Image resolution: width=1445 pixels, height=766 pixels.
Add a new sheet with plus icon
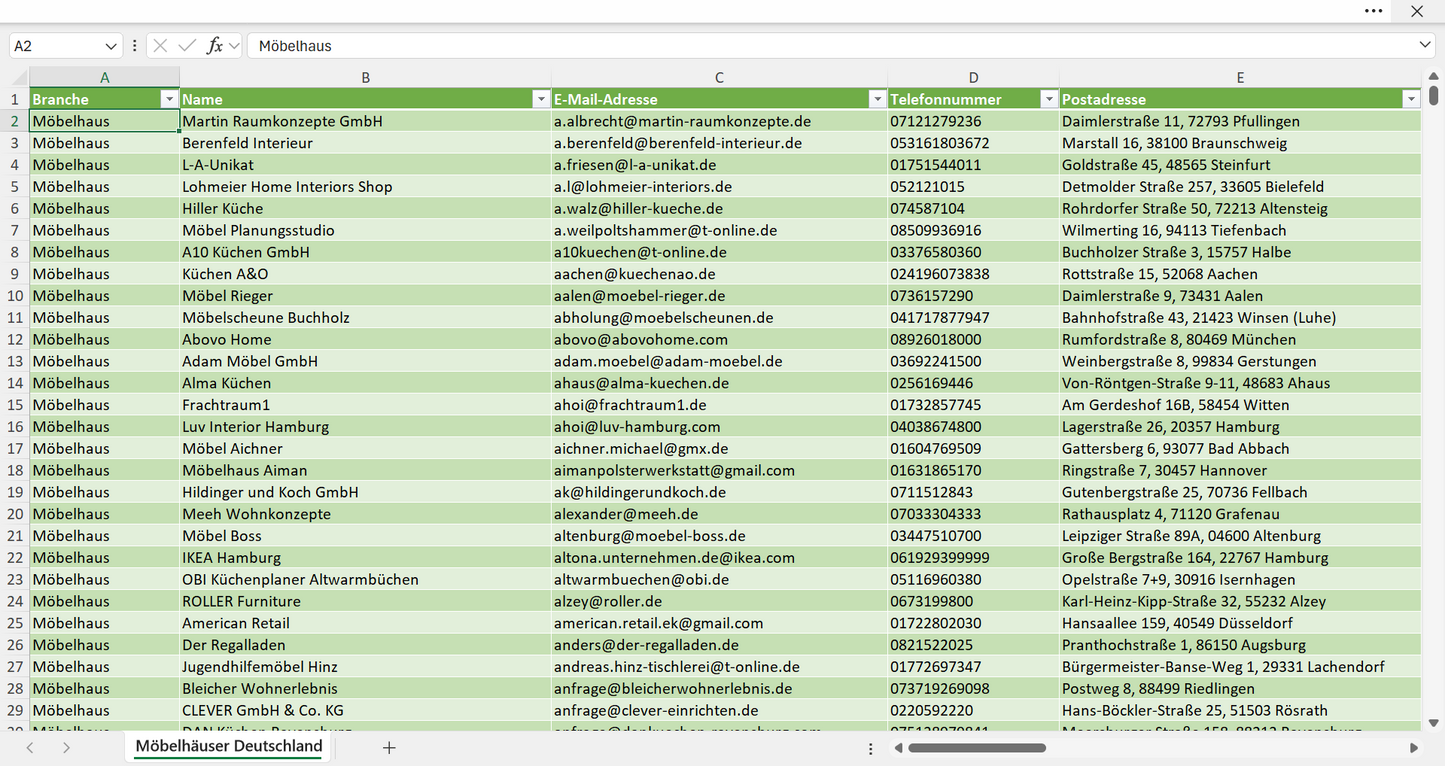tap(389, 747)
